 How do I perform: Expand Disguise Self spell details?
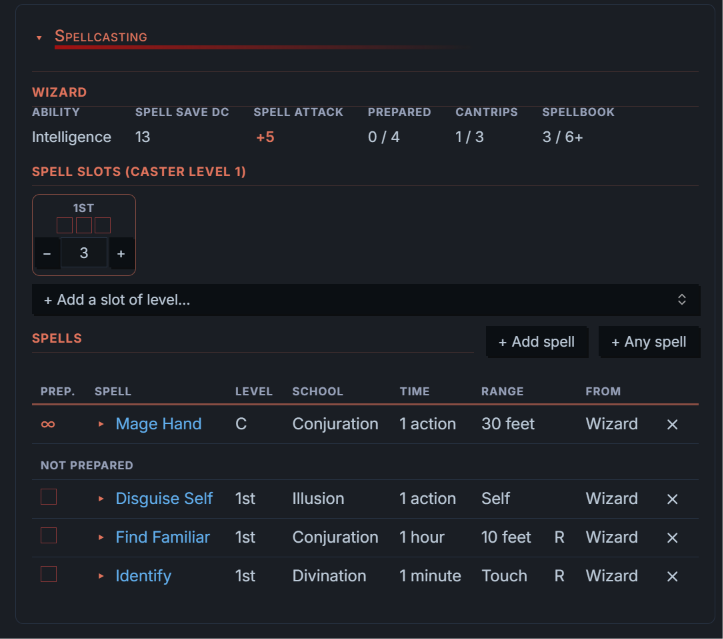[x=101, y=499]
